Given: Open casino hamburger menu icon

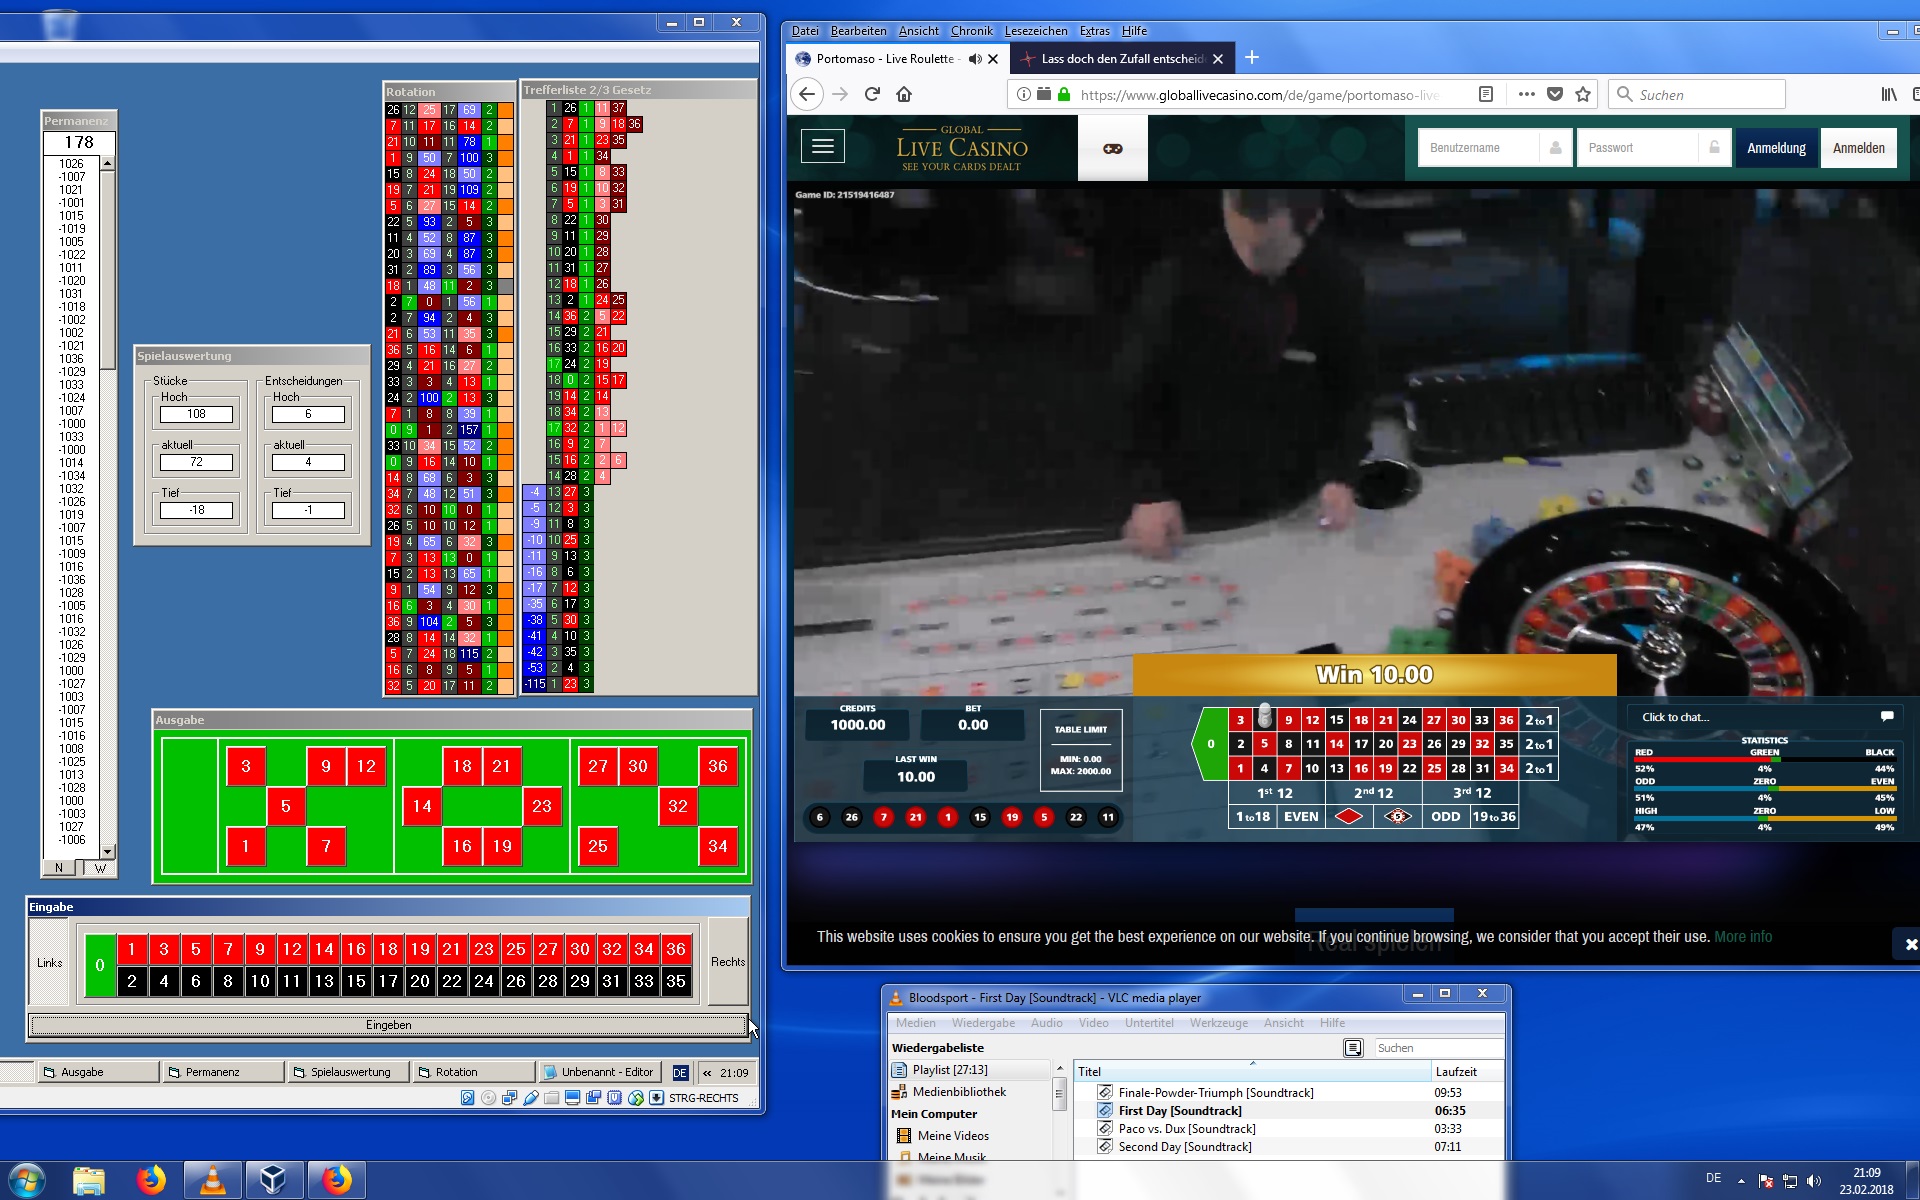Looking at the screenshot, I should (822, 147).
